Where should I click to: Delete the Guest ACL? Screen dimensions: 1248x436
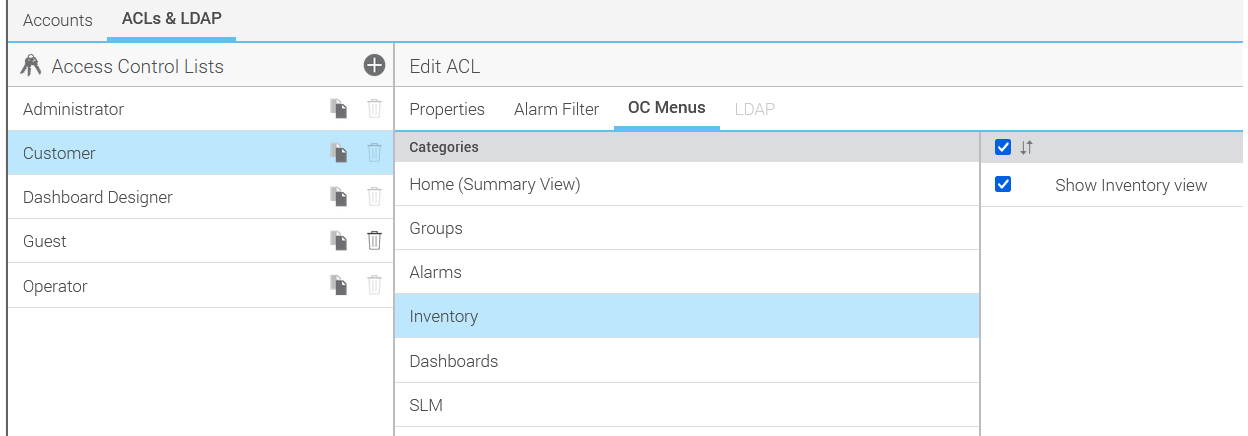click(374, 241)
